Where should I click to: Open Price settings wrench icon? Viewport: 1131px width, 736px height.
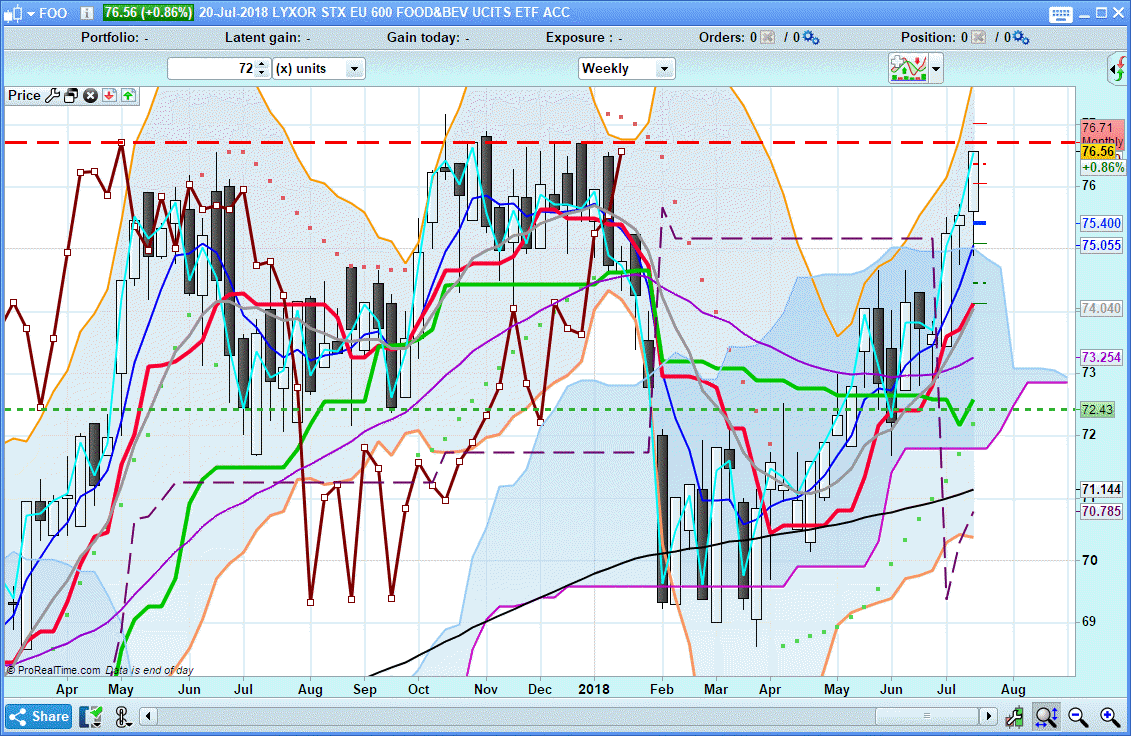click(x=52, y=95)
